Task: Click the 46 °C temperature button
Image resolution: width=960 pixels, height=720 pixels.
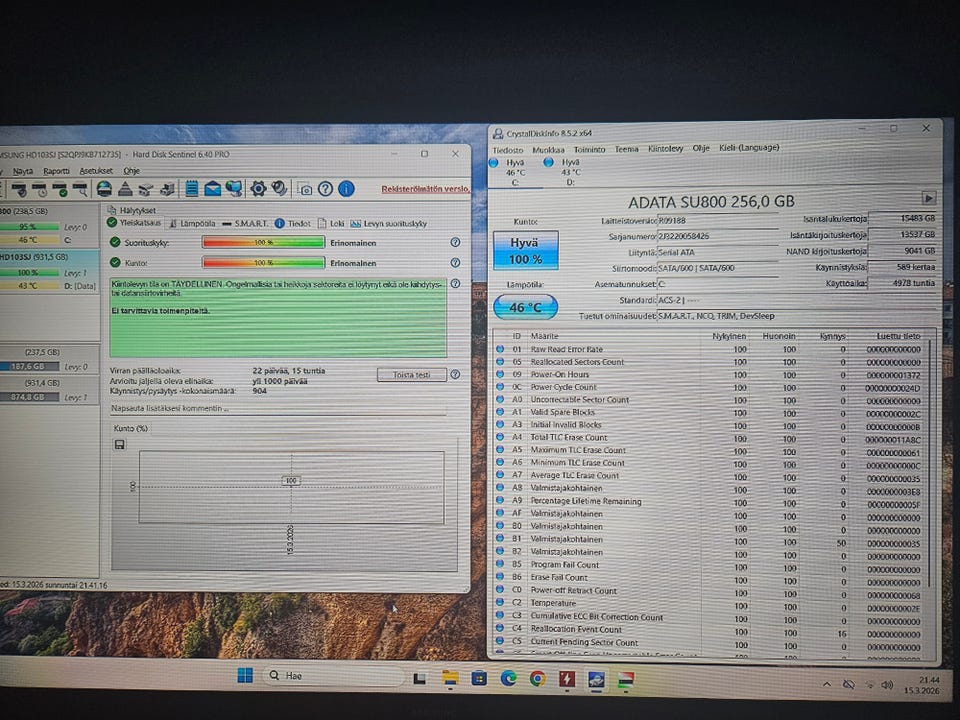Action: tap(525, 307)
